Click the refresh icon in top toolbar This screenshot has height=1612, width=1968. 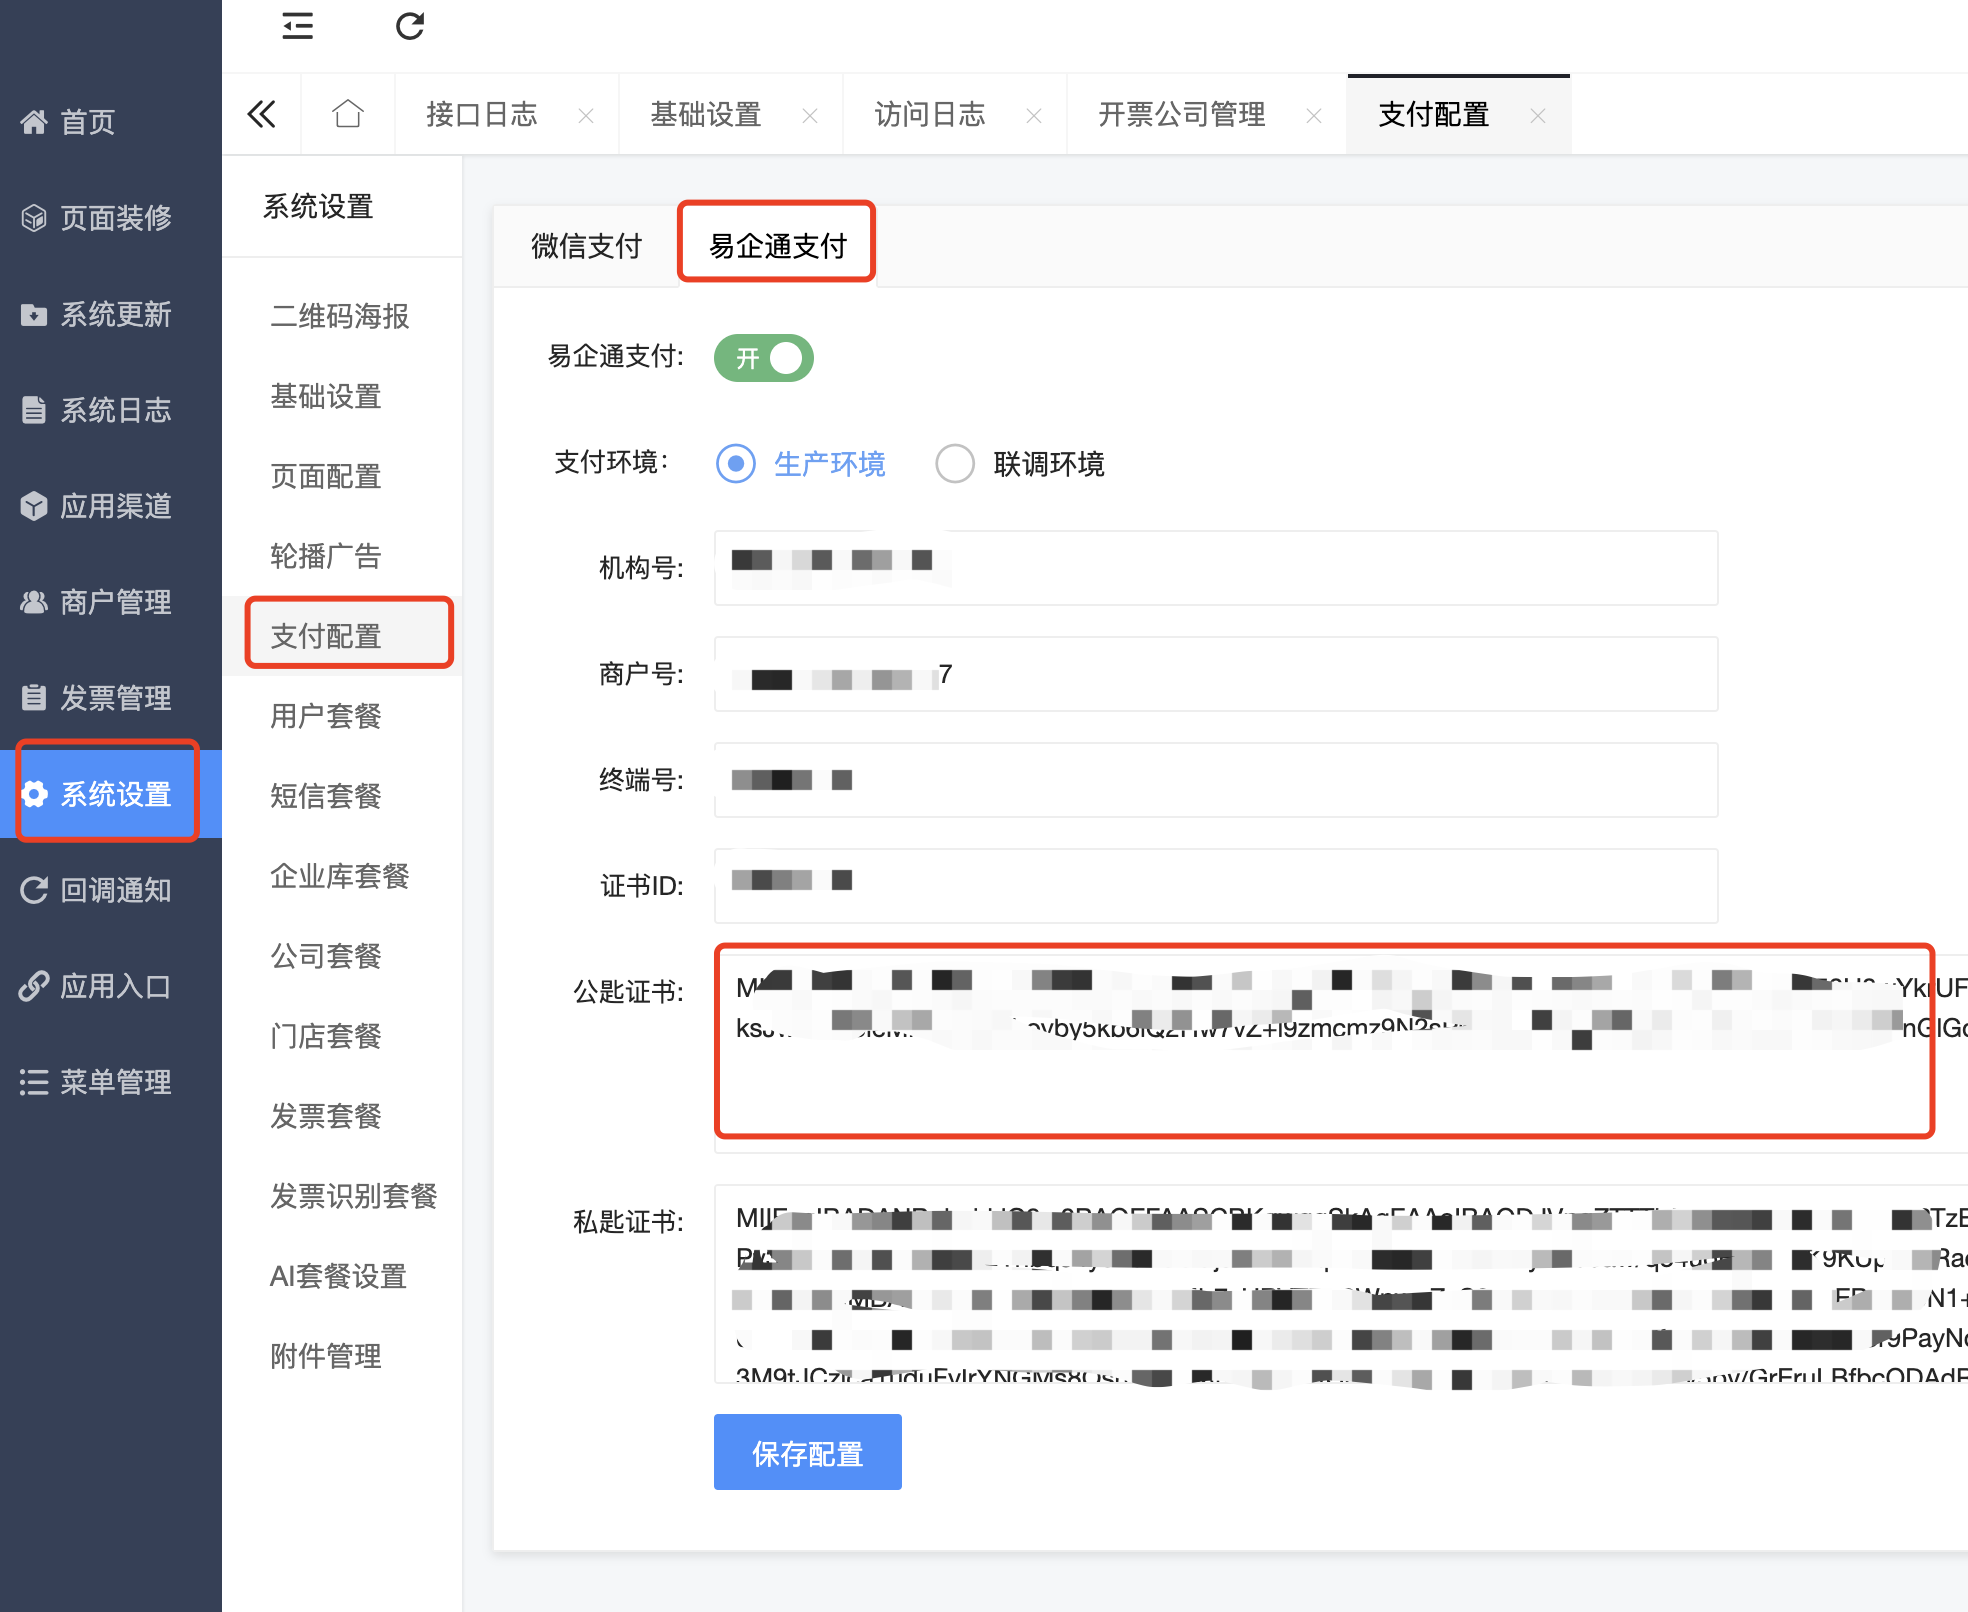tap(410, 27)
